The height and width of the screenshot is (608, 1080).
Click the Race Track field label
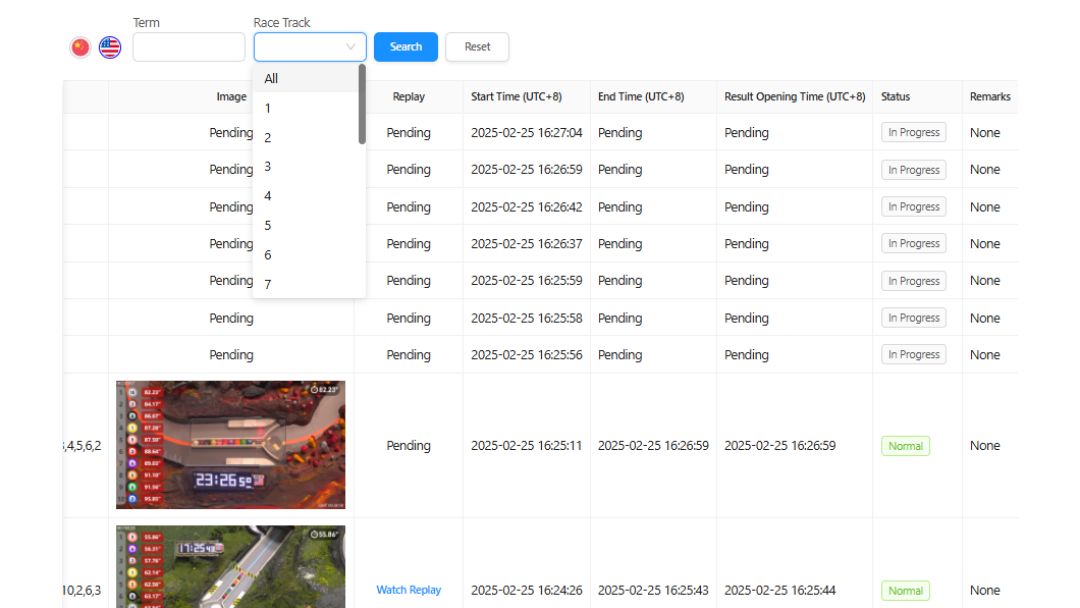click(x=282, y=23)
